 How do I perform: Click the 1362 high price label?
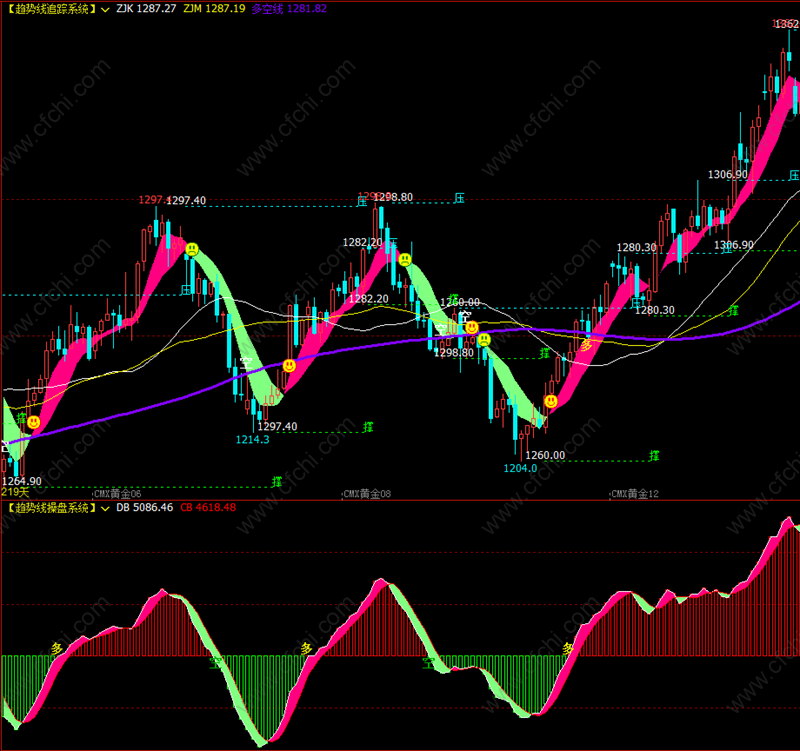(x=786, y=24)
